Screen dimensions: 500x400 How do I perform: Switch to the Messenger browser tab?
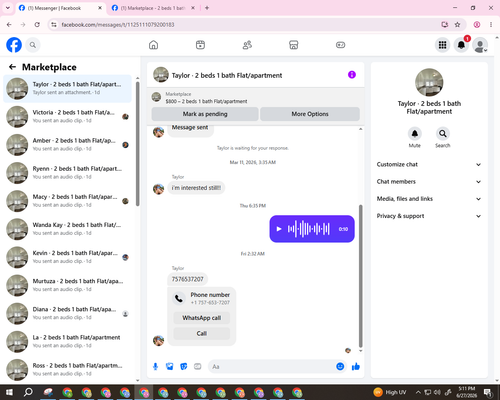click(x=60, y=8)
